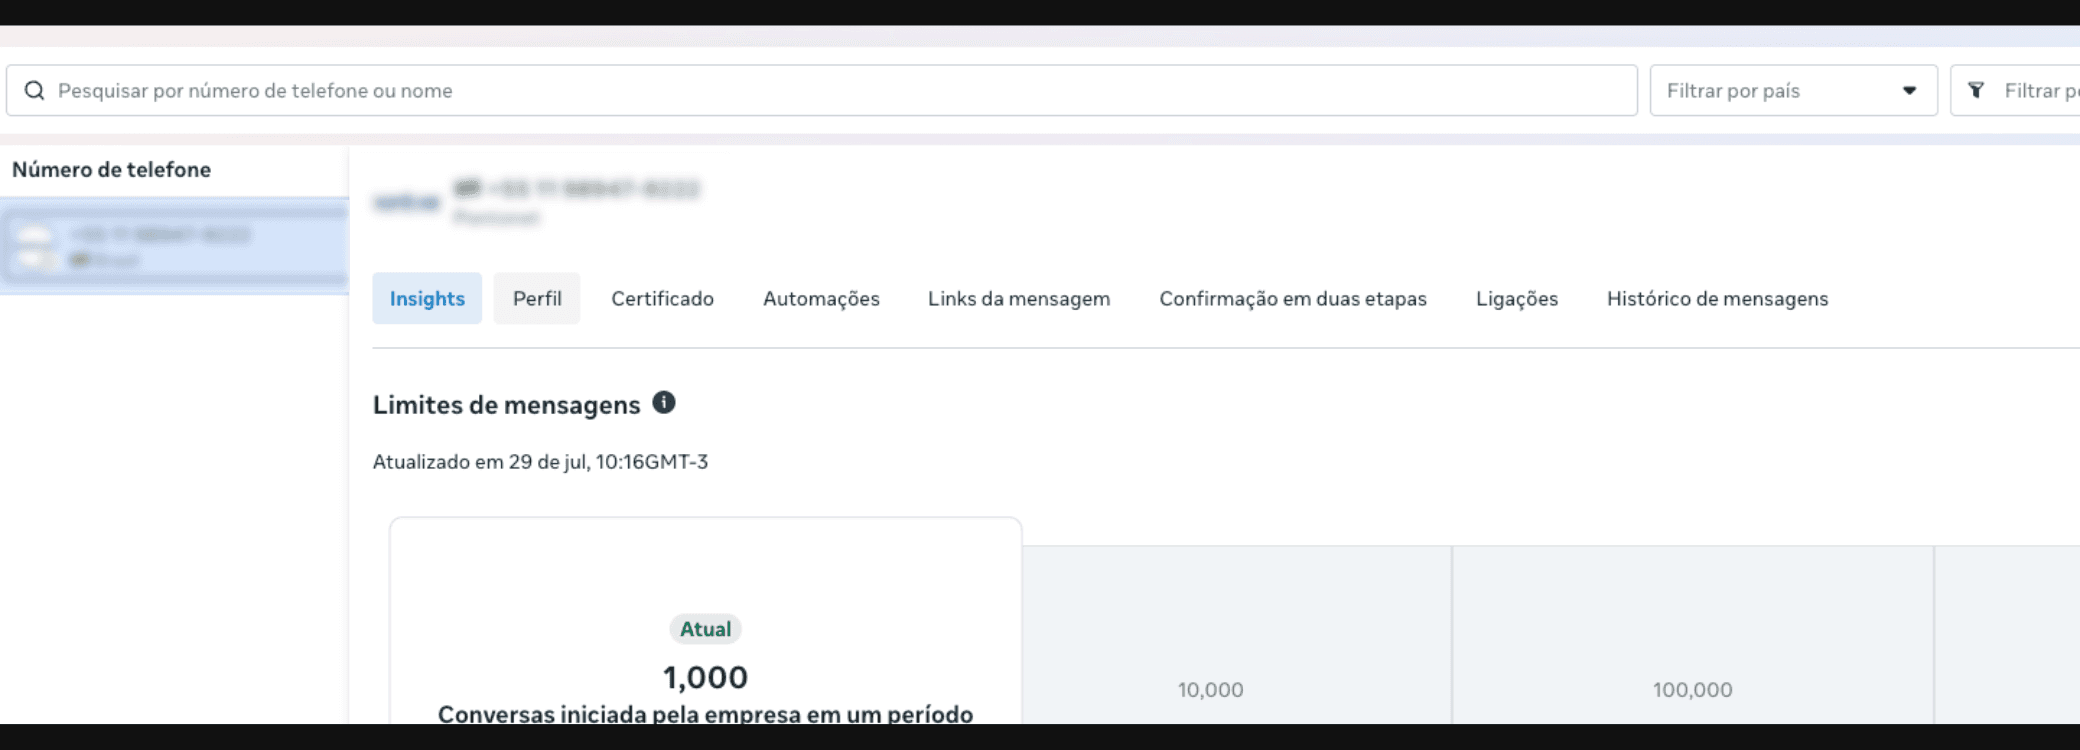Click the caret arrow in the country filter
Image resolution: width=2080 pixels, height=750 pixels.
pyautogui.click(x=1909, y=91)
